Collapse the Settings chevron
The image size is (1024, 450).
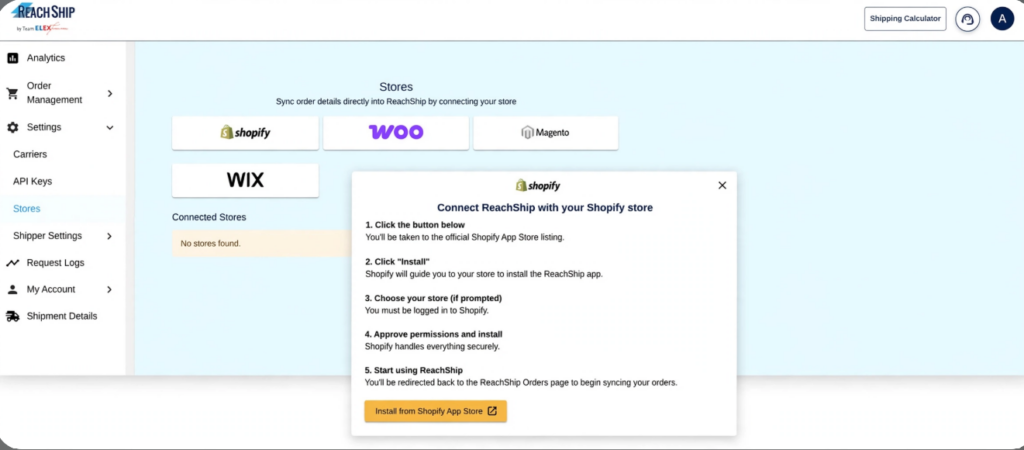[x=110, y=127]
